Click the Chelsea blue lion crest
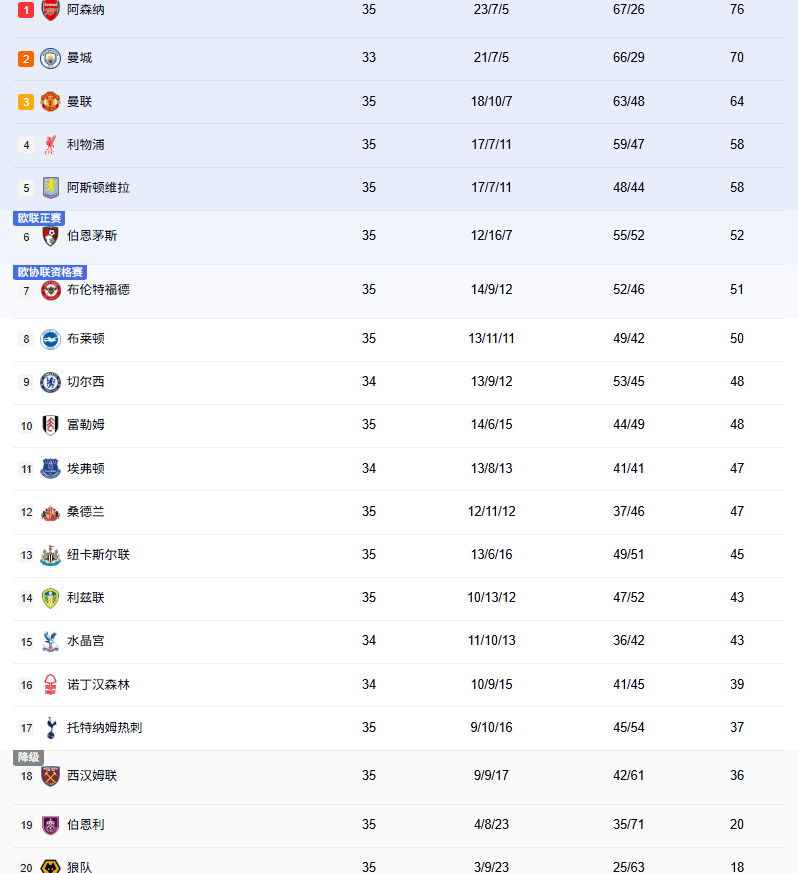 tap(50, 382)
